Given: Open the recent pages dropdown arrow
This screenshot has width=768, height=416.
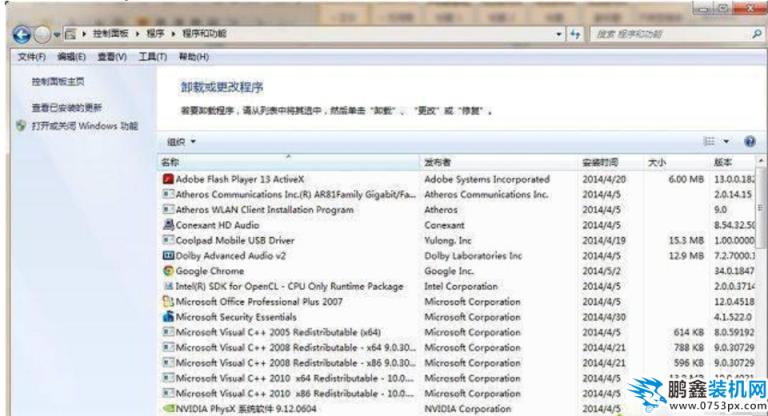Looking at the screenshot, I should [x=57, y=35].
